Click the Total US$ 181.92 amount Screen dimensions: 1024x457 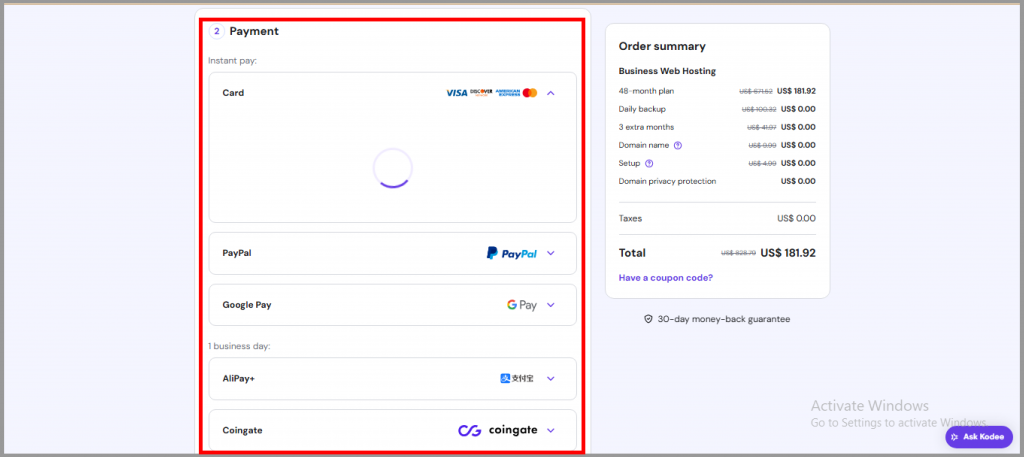click(x=788, y=253)
